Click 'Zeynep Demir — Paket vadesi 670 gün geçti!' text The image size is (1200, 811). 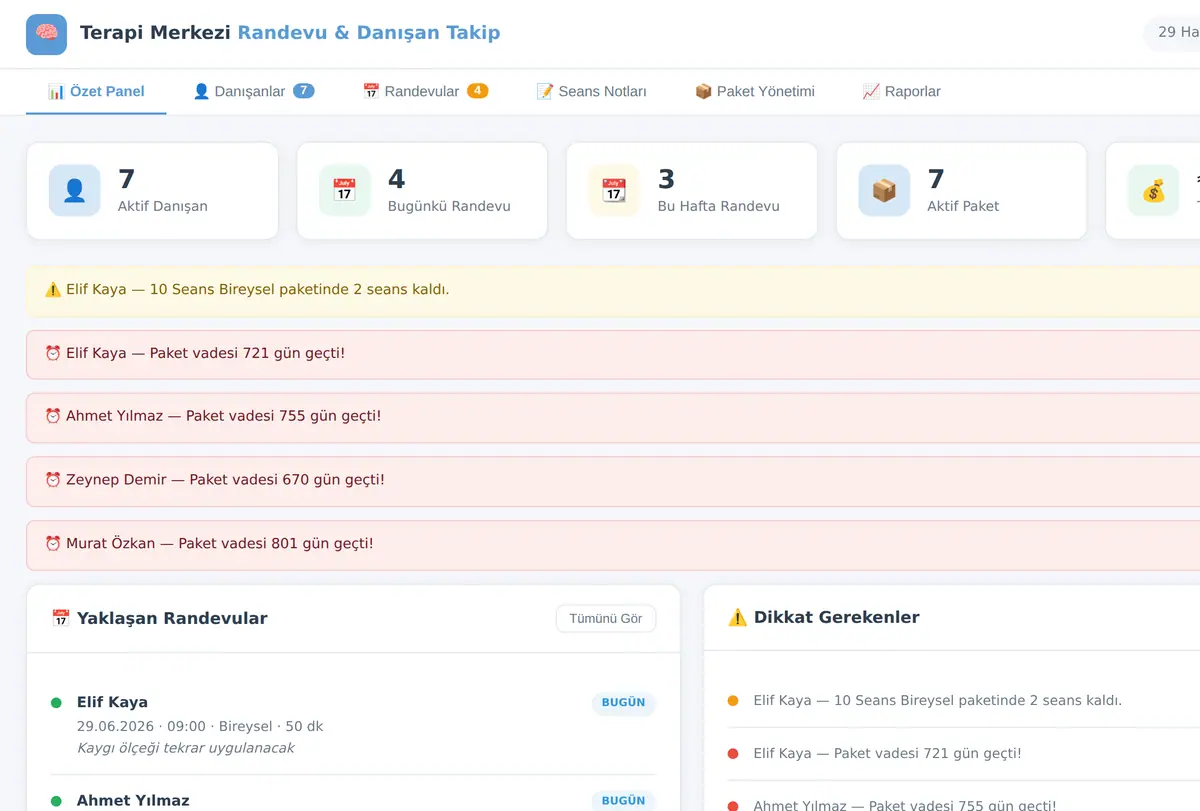point(225,481)
